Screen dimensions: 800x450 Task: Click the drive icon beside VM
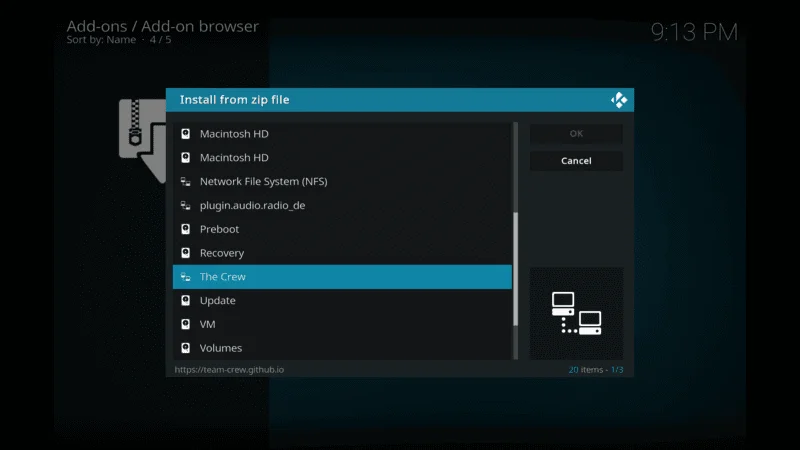coord(186,324)
